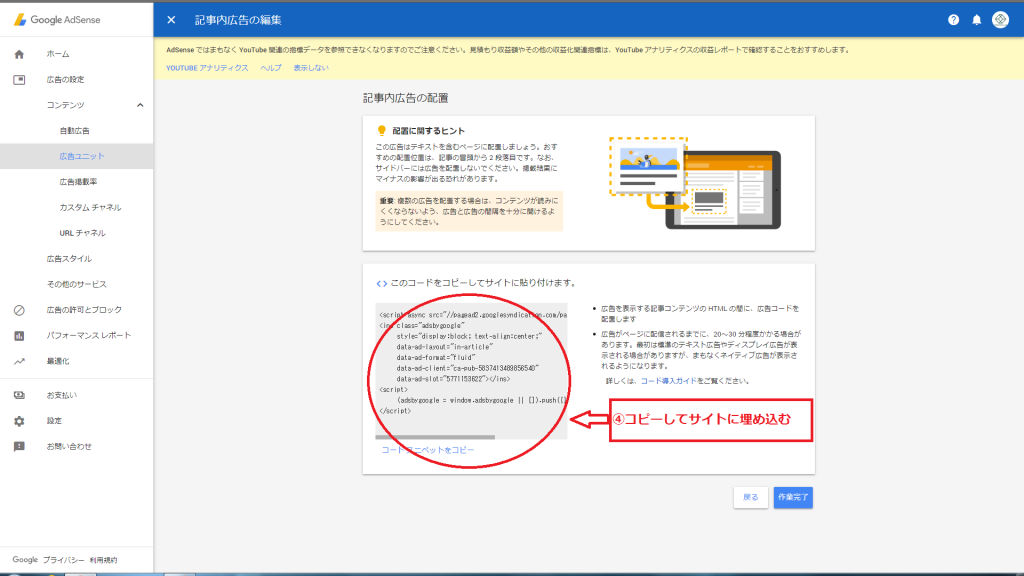Click the 最適化 trend icon

click(19, 361)
